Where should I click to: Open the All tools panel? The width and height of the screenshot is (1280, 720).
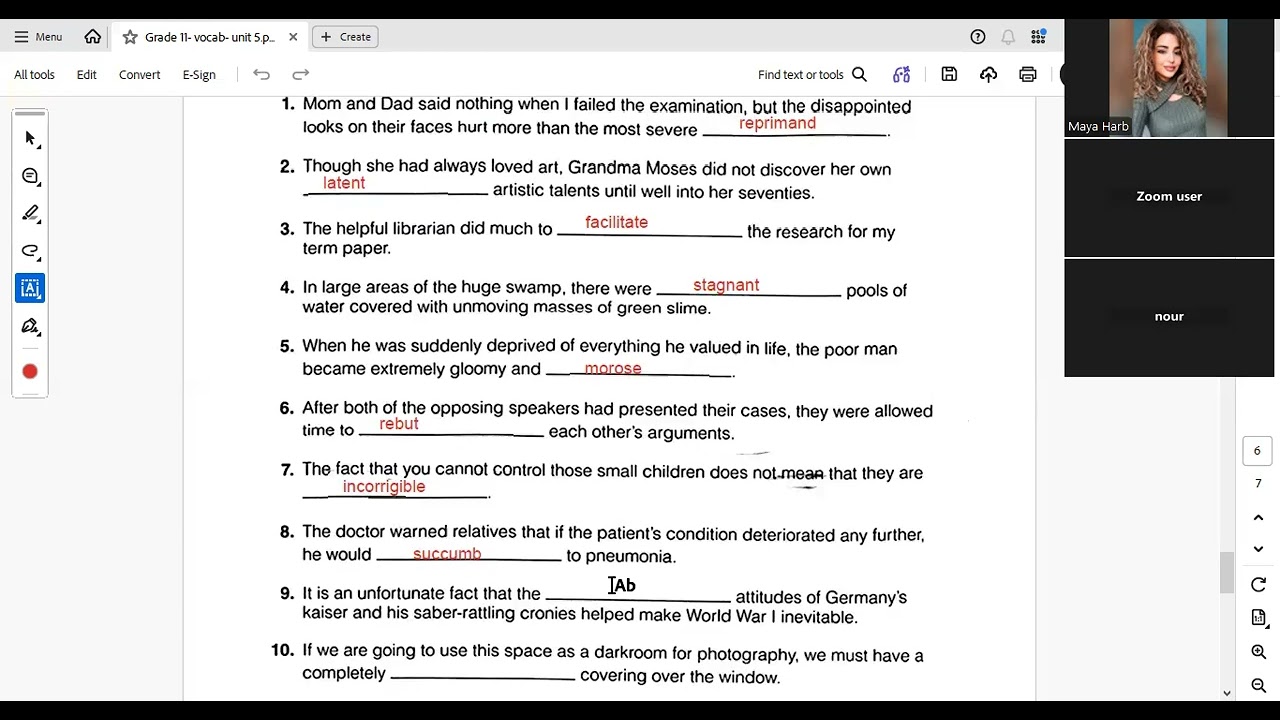34,75
